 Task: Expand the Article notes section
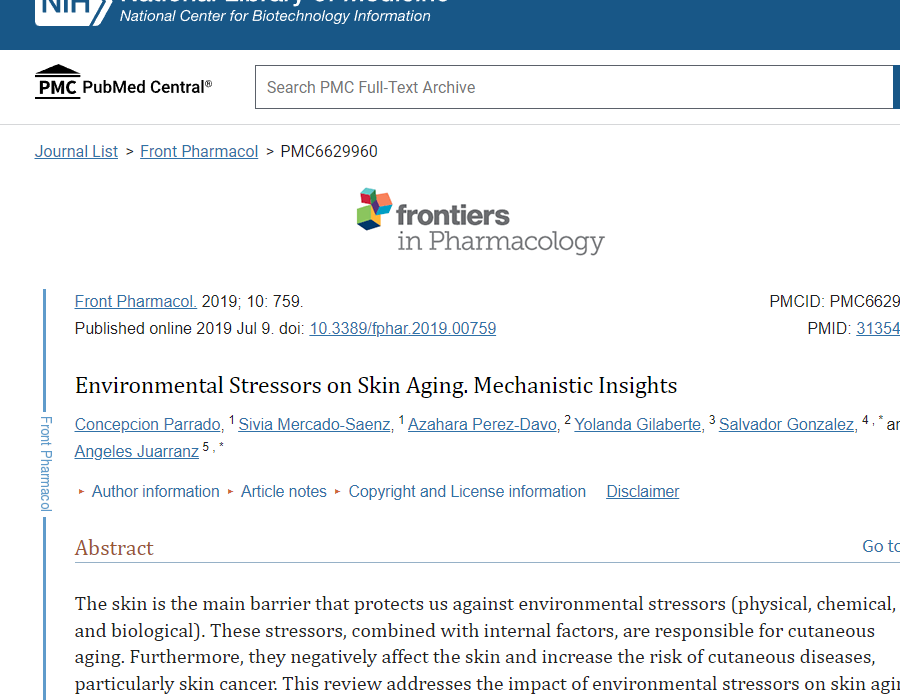pyautogui.click(x=283, y=492)
